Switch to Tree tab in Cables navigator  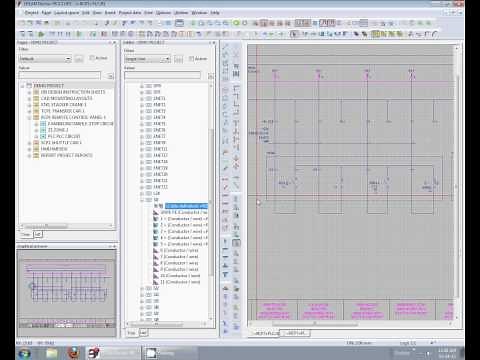[x=132, y=333]
